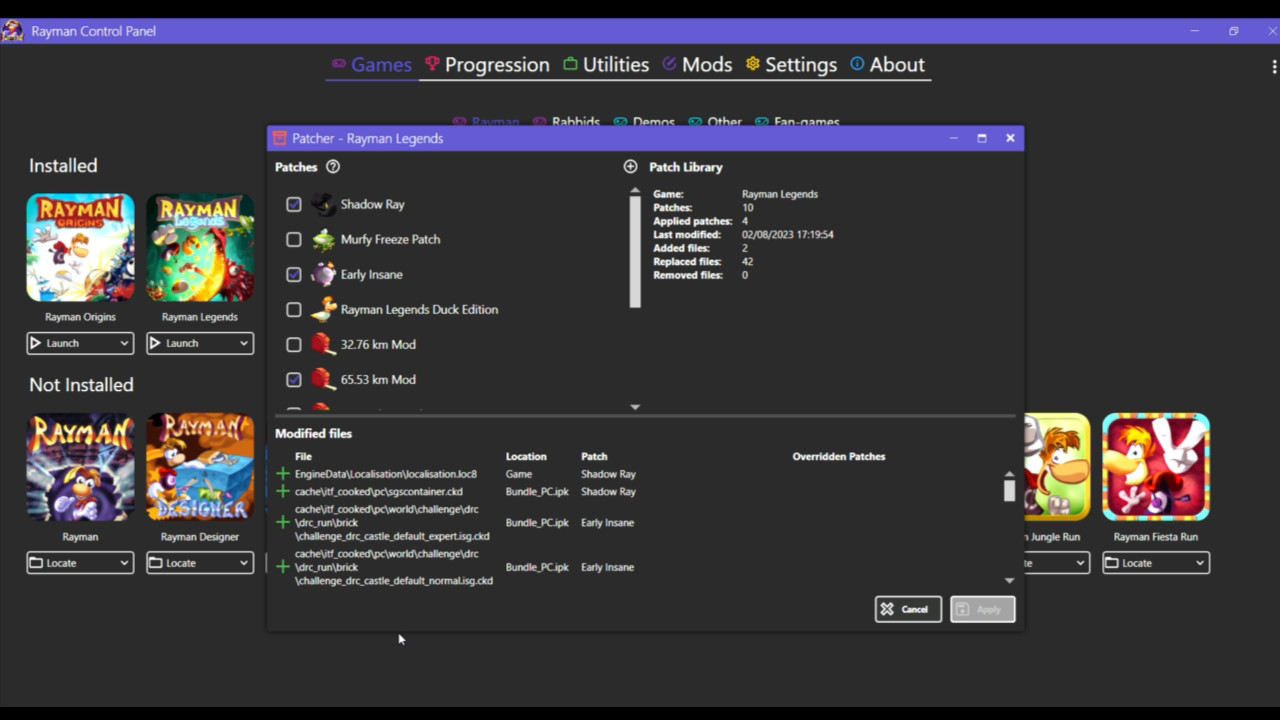Expand the Rayman Designer Locate dropdown
The image size is (1280, 720).
tap(243, 563)
